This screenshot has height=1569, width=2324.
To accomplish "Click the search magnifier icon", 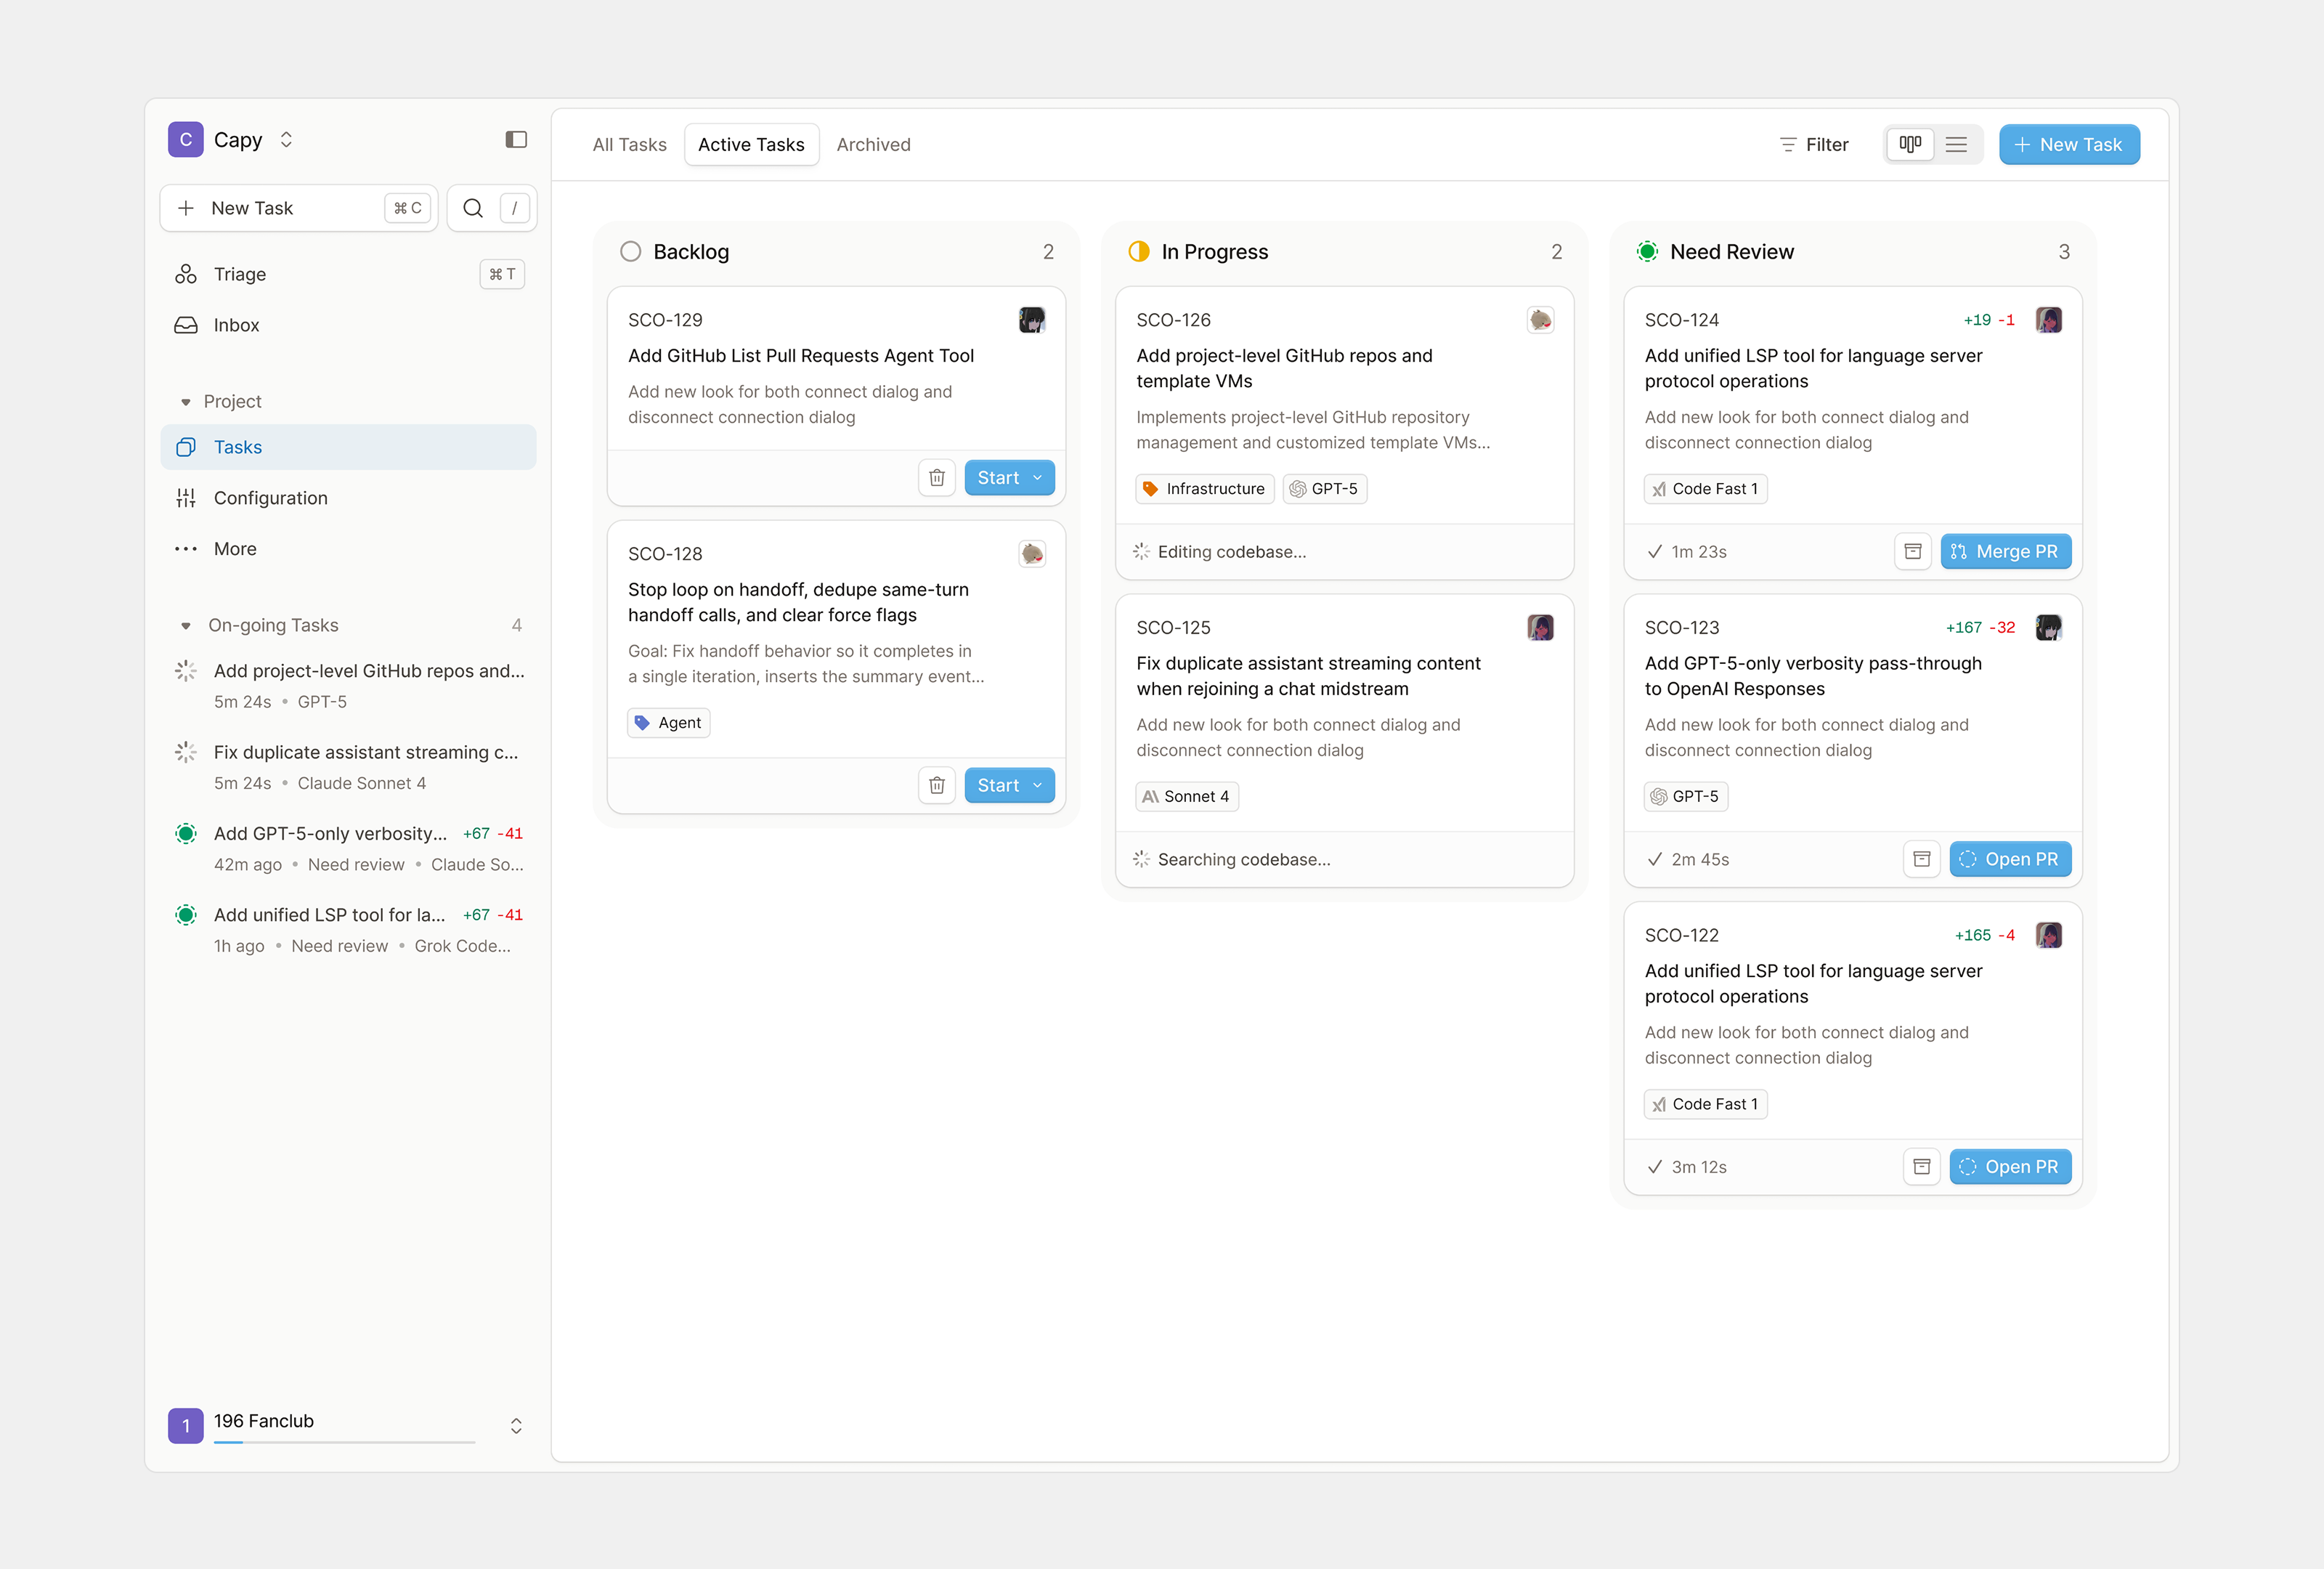I will (473, 208).
